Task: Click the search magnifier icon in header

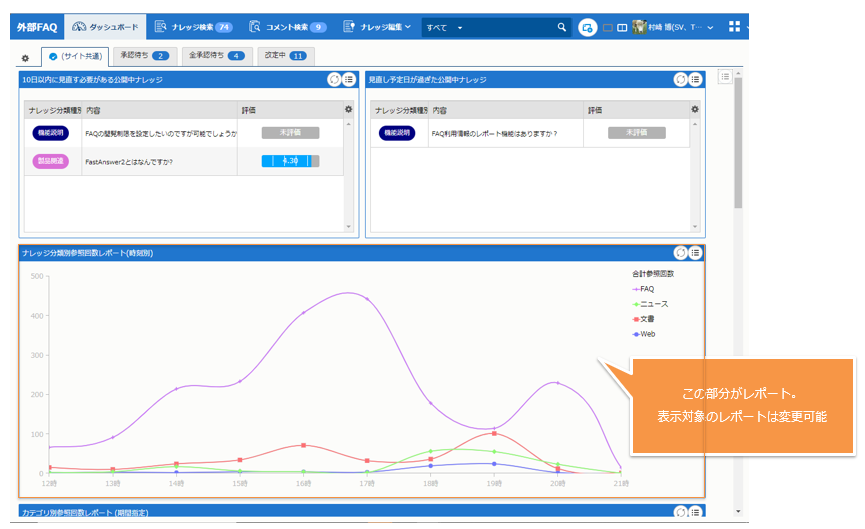Action: 561,27
